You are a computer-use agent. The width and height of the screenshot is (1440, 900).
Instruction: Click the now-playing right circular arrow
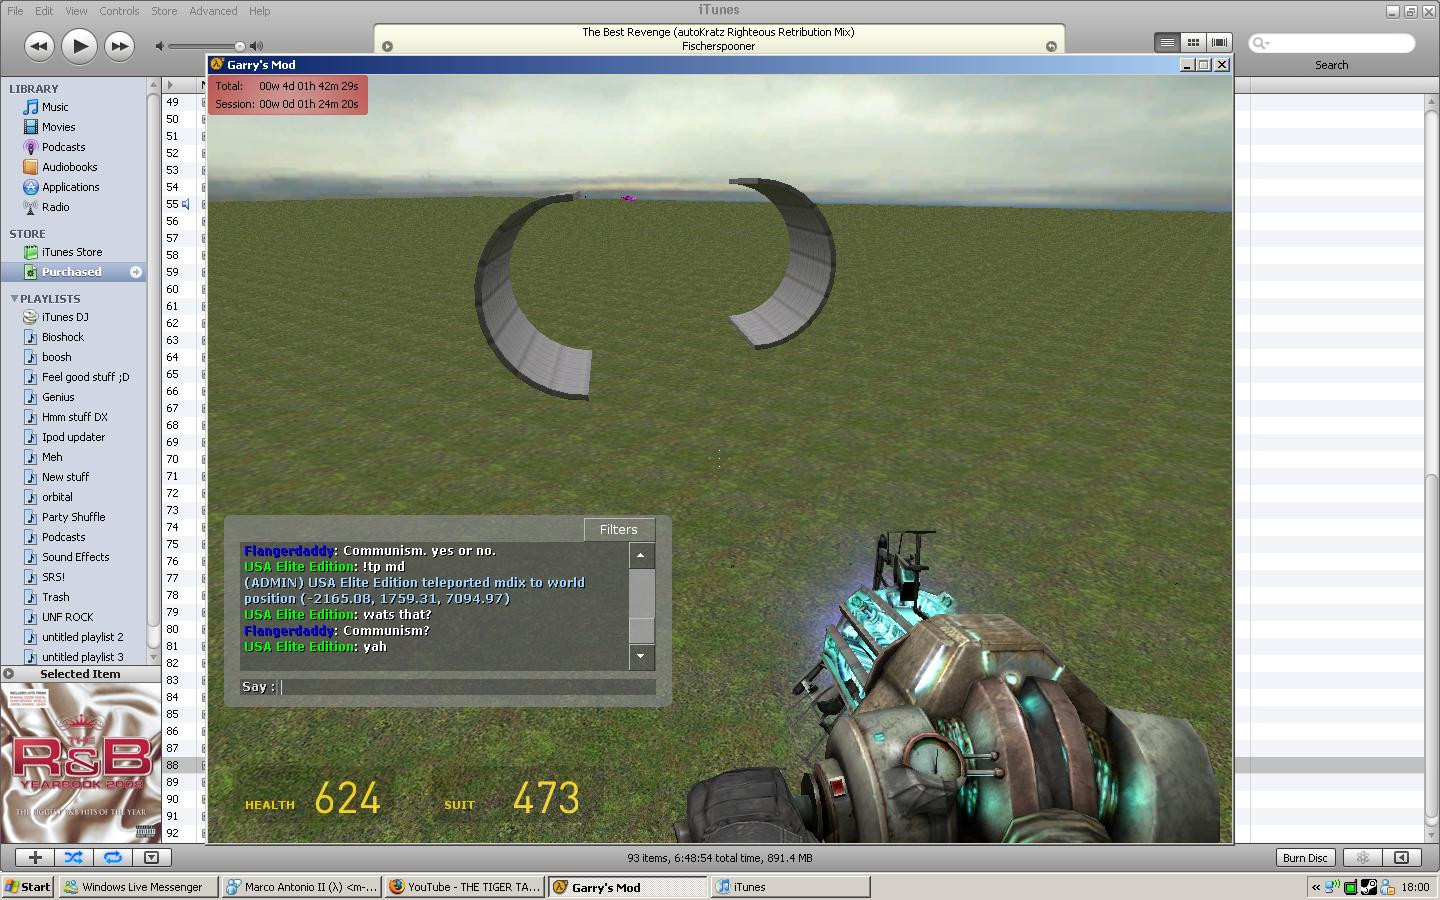[1051, 46]
